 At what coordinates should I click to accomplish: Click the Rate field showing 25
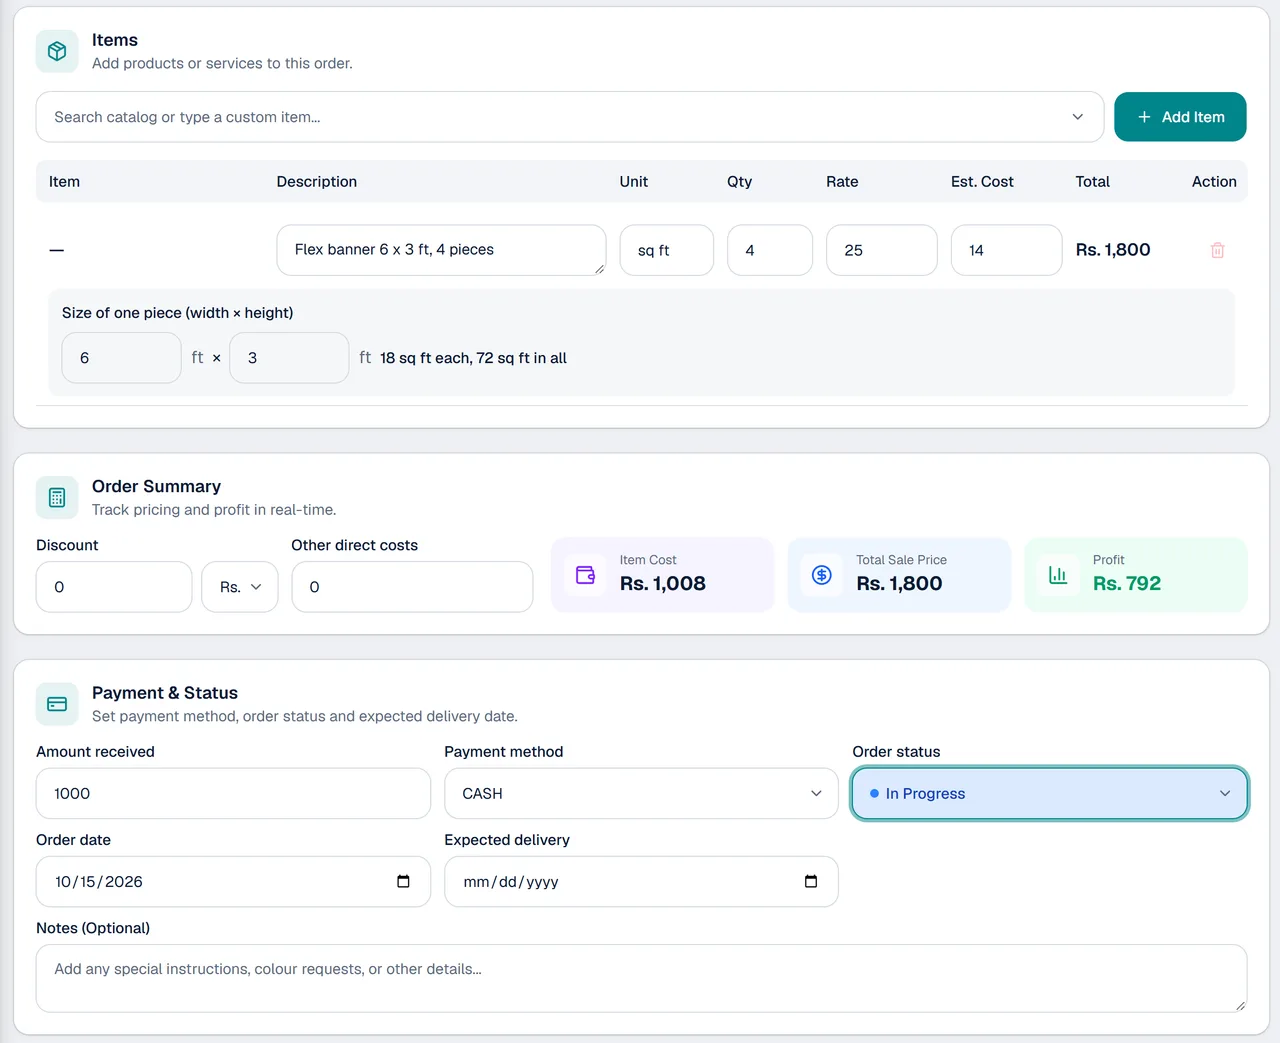pos(882,250)
